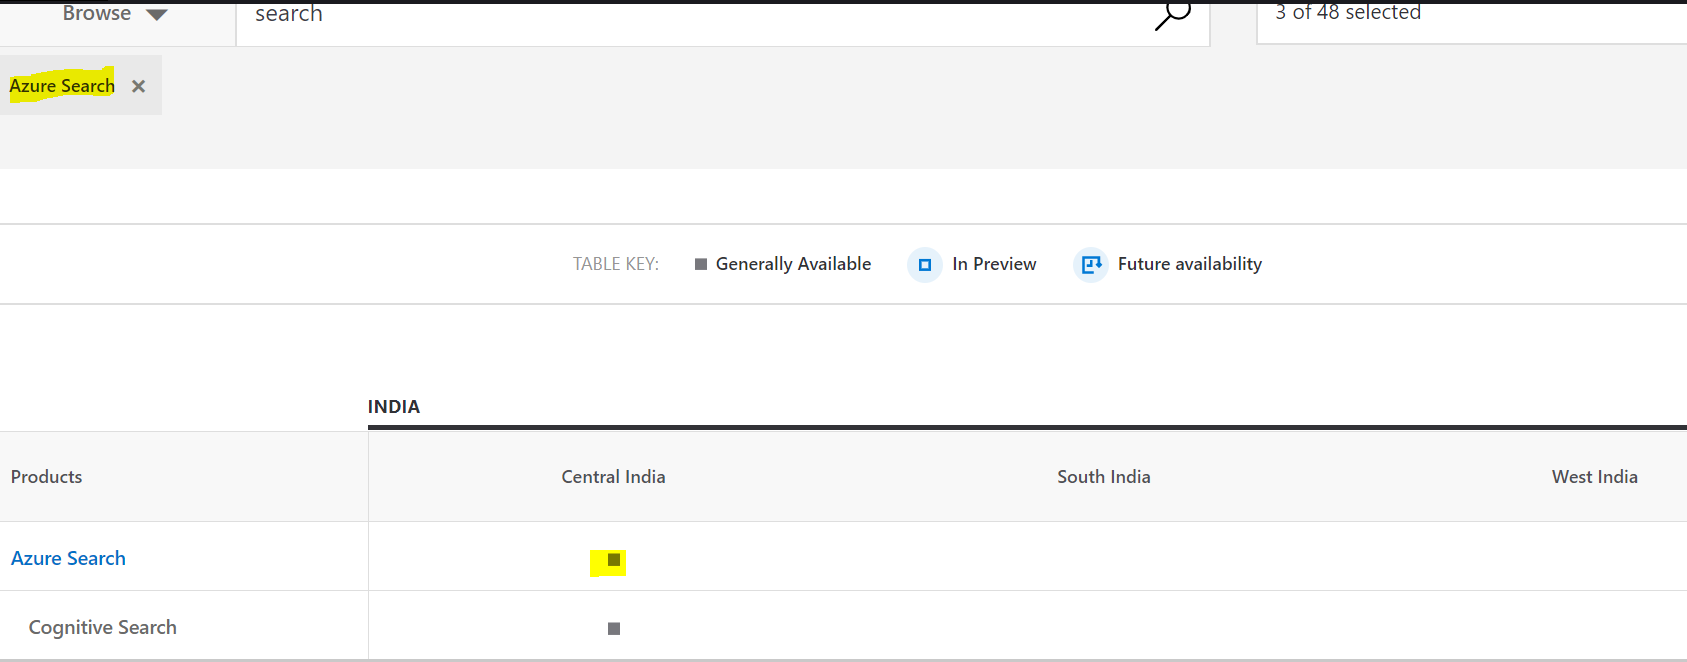Click the In Preview legend text
This screenshot has width=1687, height=662.
click(994, 264)
